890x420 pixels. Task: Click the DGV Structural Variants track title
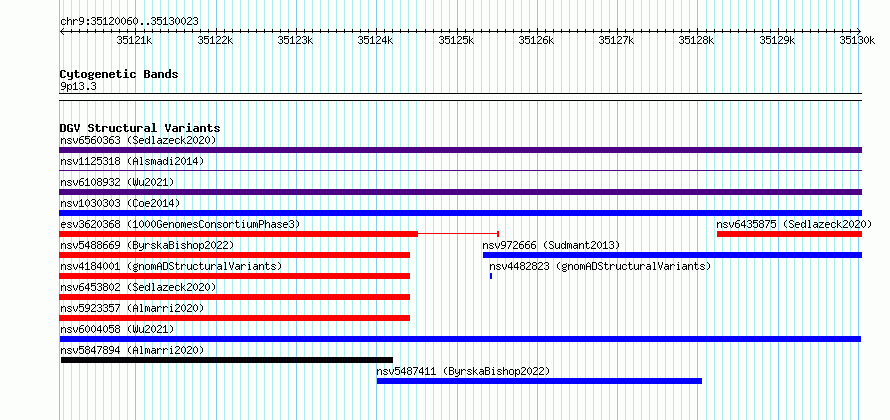(140, 128)
